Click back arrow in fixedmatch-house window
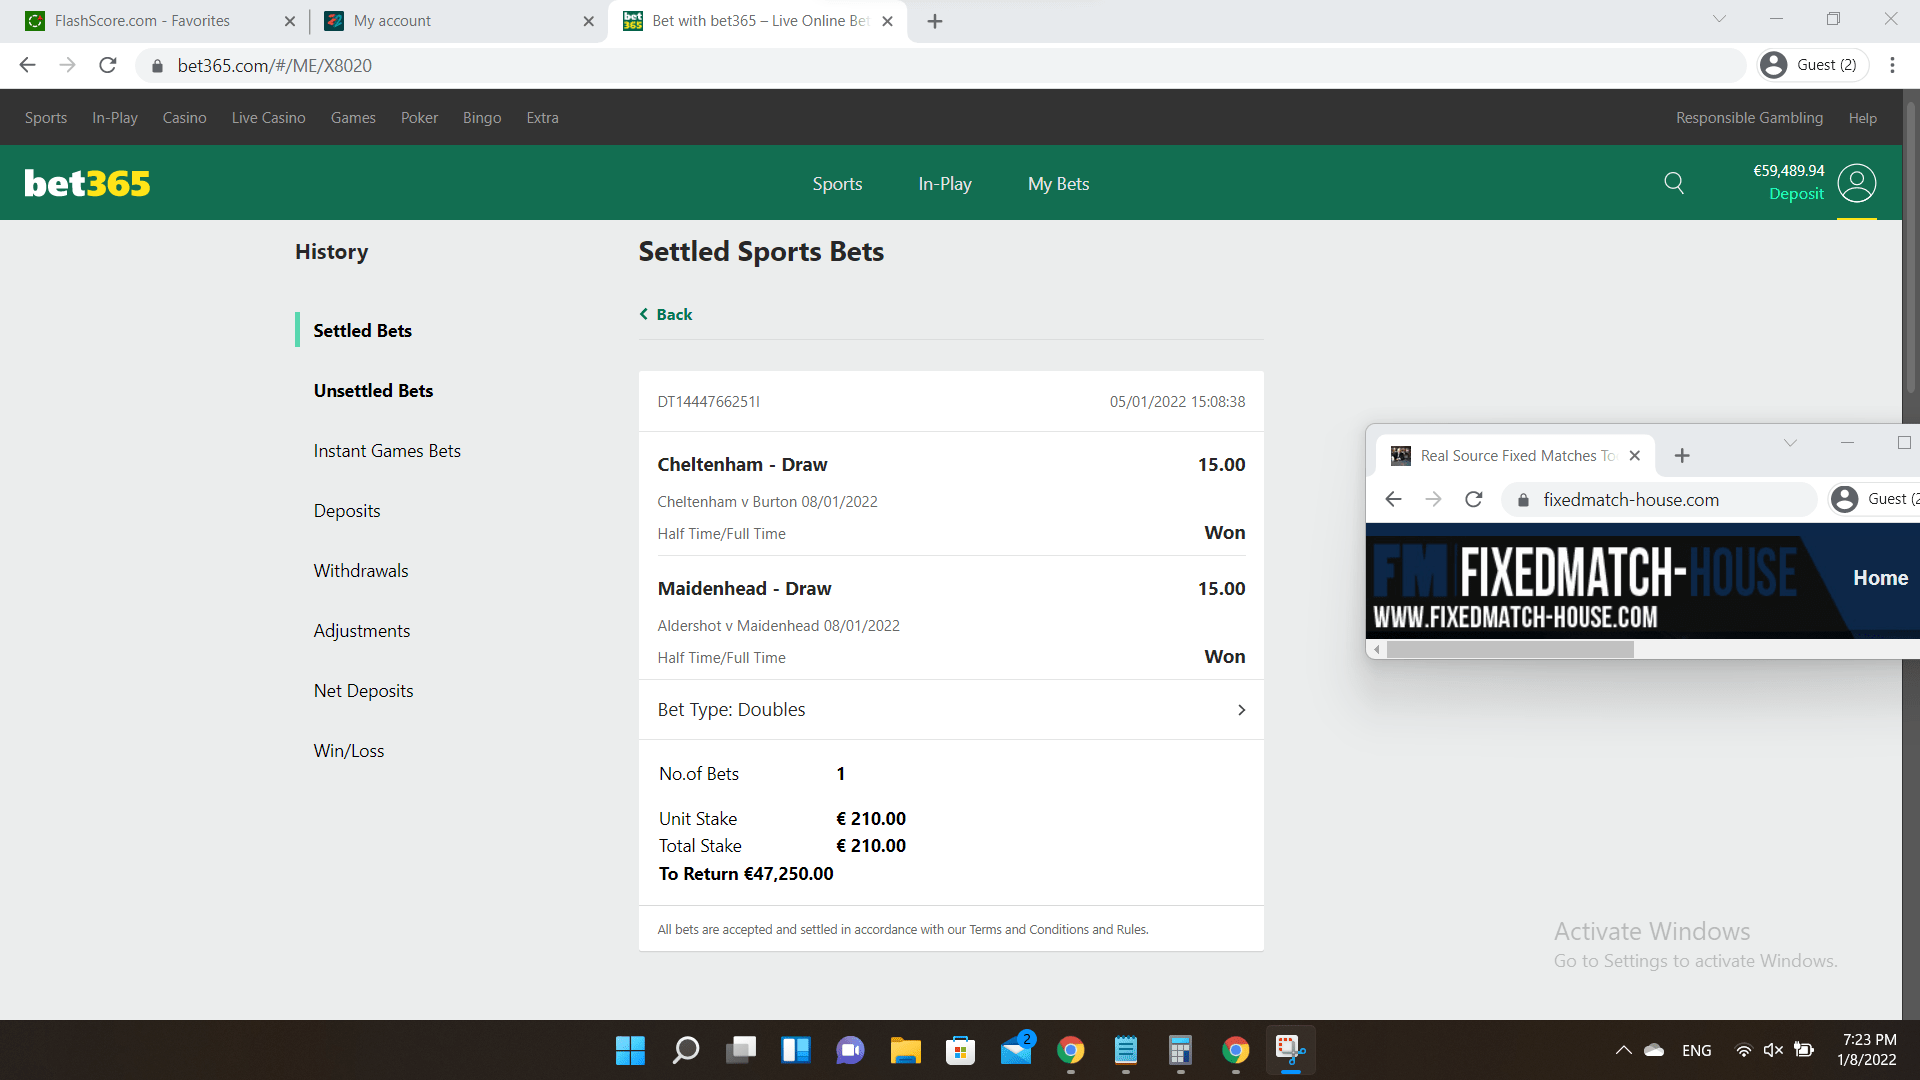Viewport: 1920px width, 1080px height. coord(1393,499)
